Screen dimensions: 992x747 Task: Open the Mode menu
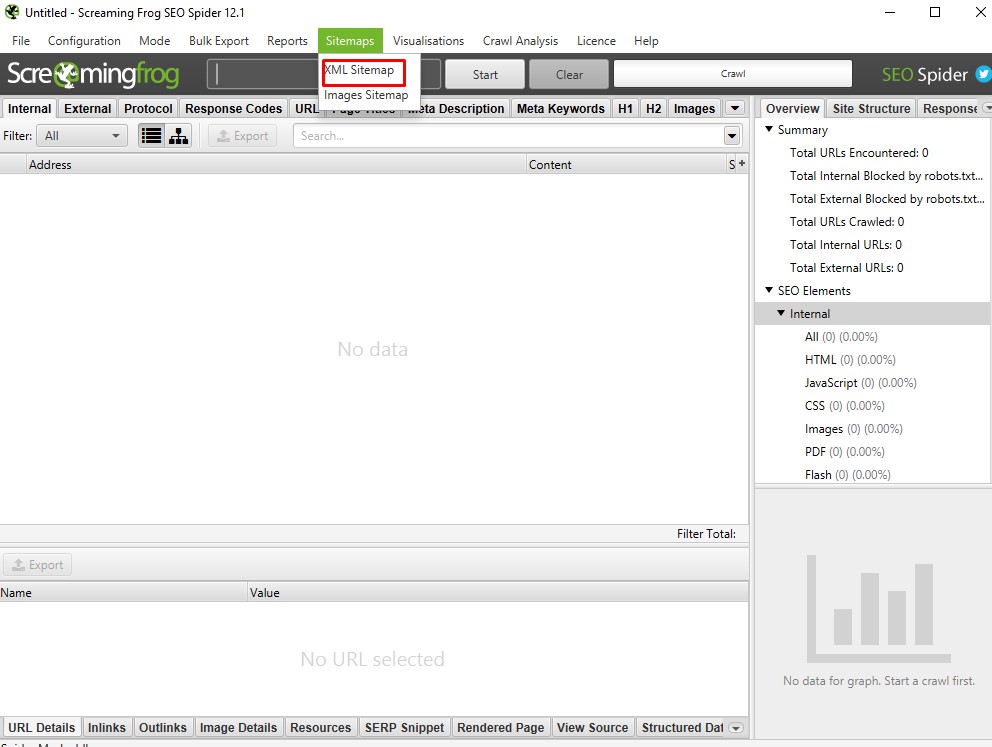154,40
